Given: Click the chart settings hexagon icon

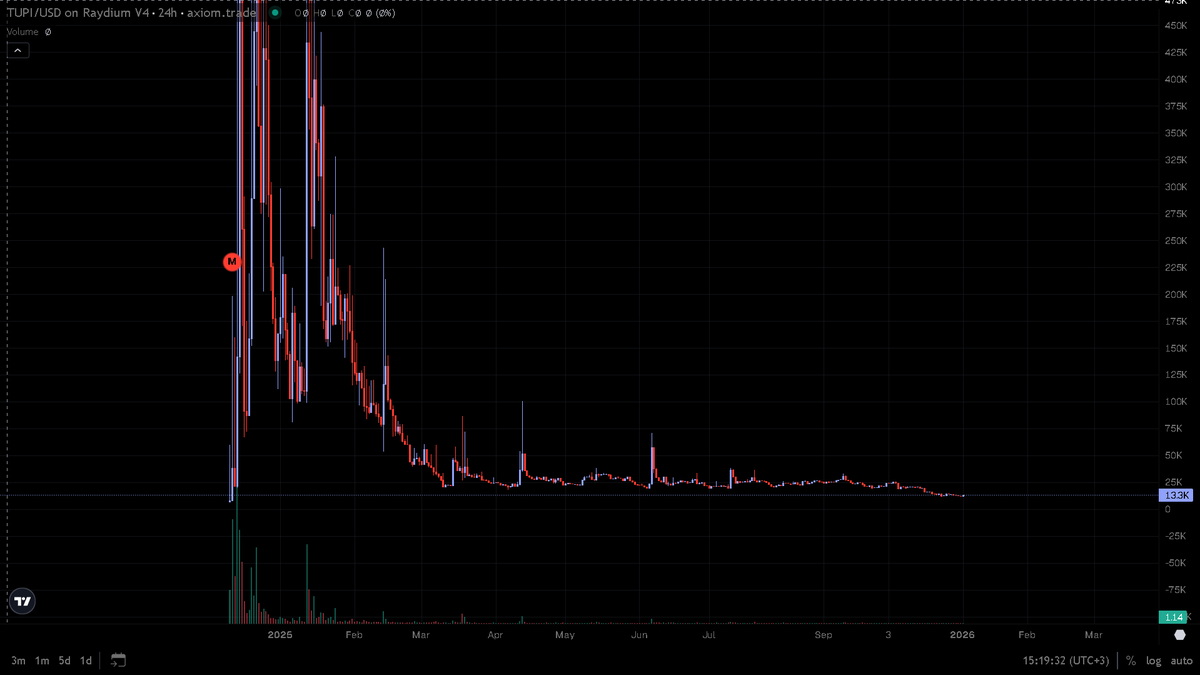Looking at the screenshot, I should click(x=1180, y=635).
